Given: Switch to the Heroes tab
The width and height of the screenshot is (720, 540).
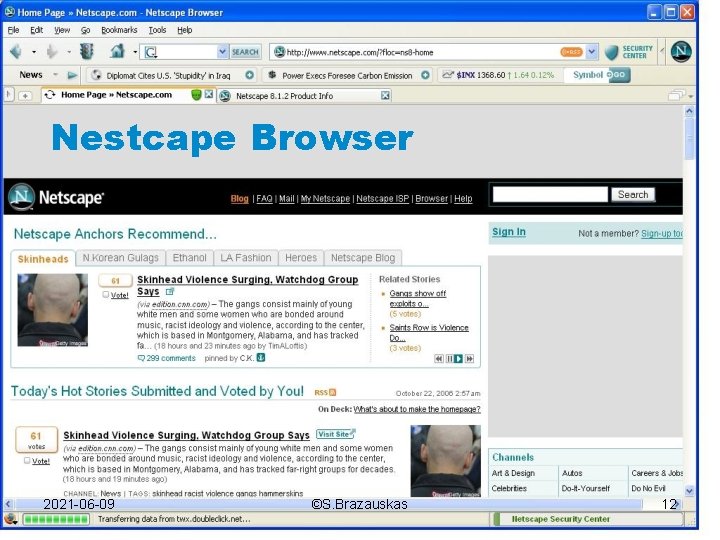Looking at the screenshot, I should pos(301,258).
